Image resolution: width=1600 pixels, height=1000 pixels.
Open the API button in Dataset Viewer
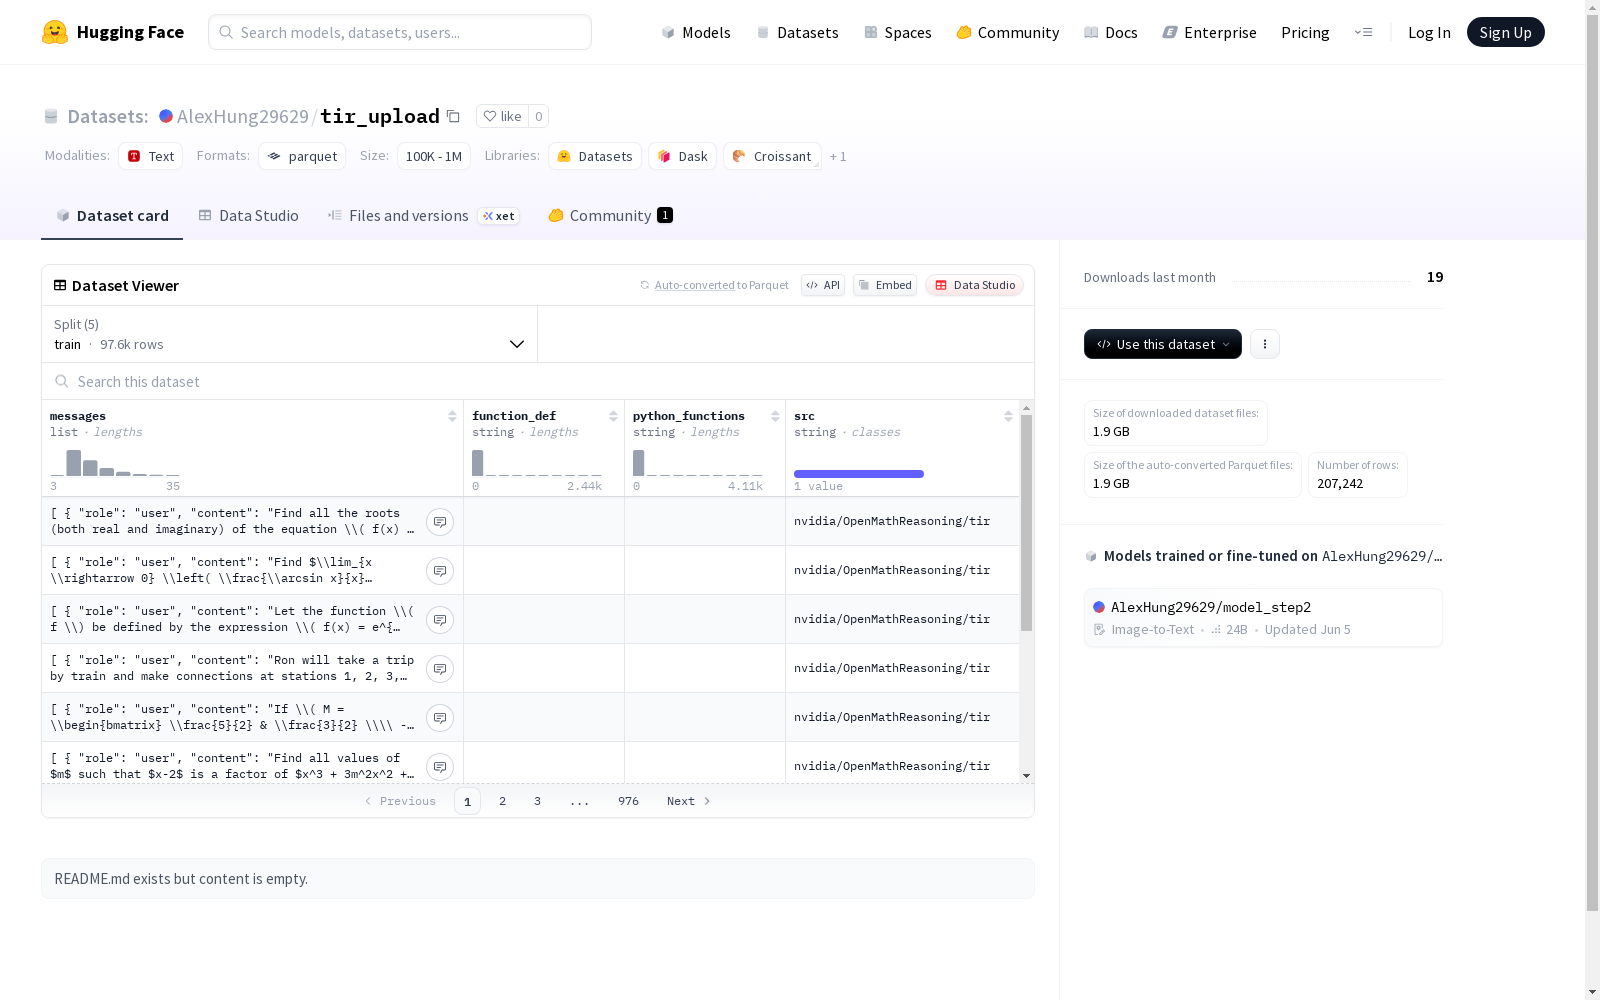click(823, 285)
